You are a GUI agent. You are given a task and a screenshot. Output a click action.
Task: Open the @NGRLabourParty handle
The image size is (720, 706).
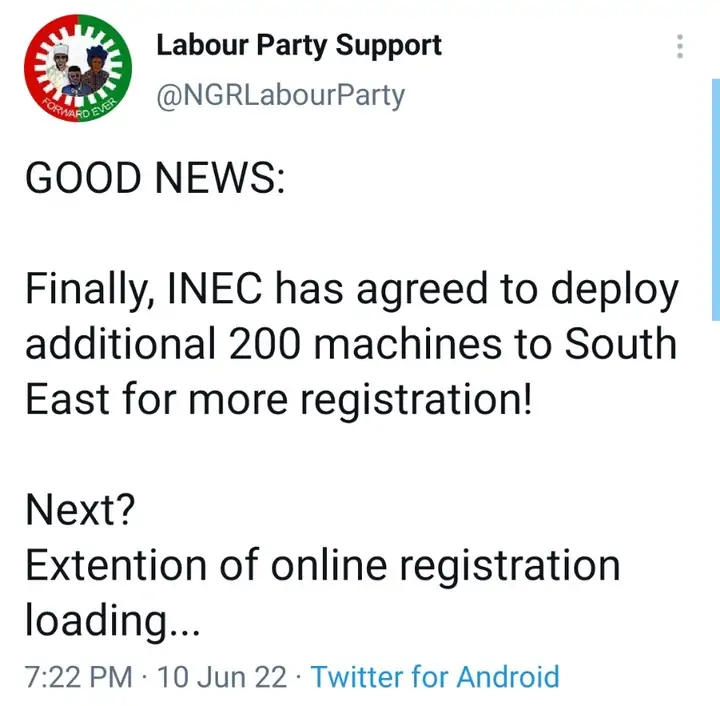(x=280, y=95)
